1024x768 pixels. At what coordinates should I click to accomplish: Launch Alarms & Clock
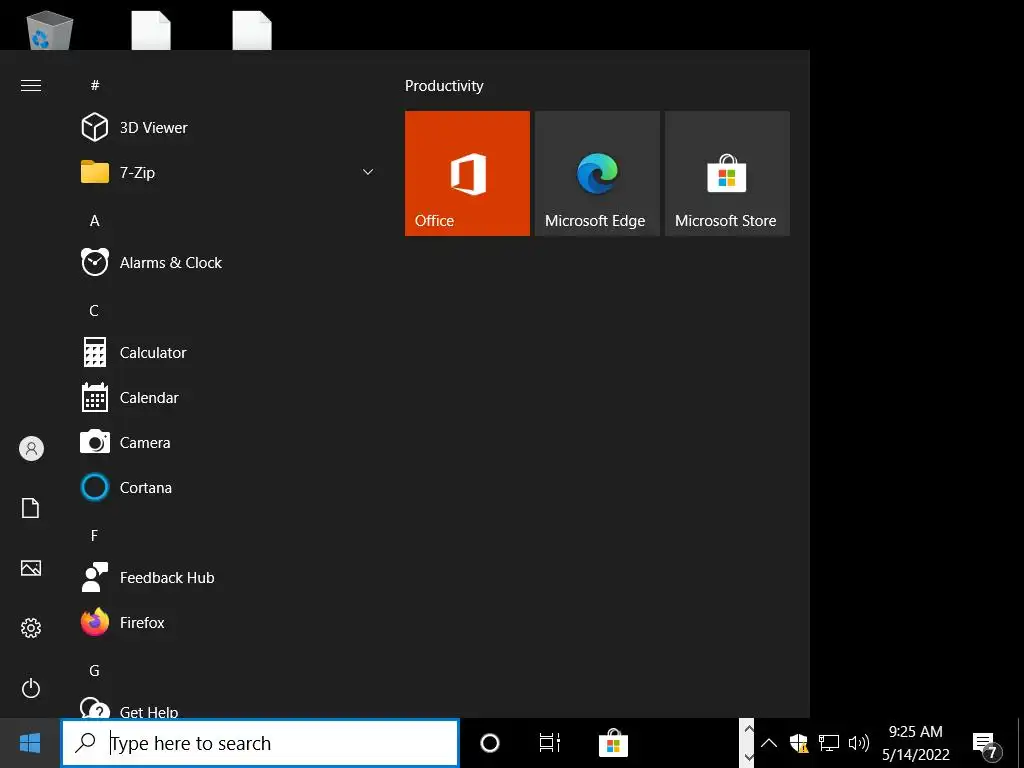(225, 263)
